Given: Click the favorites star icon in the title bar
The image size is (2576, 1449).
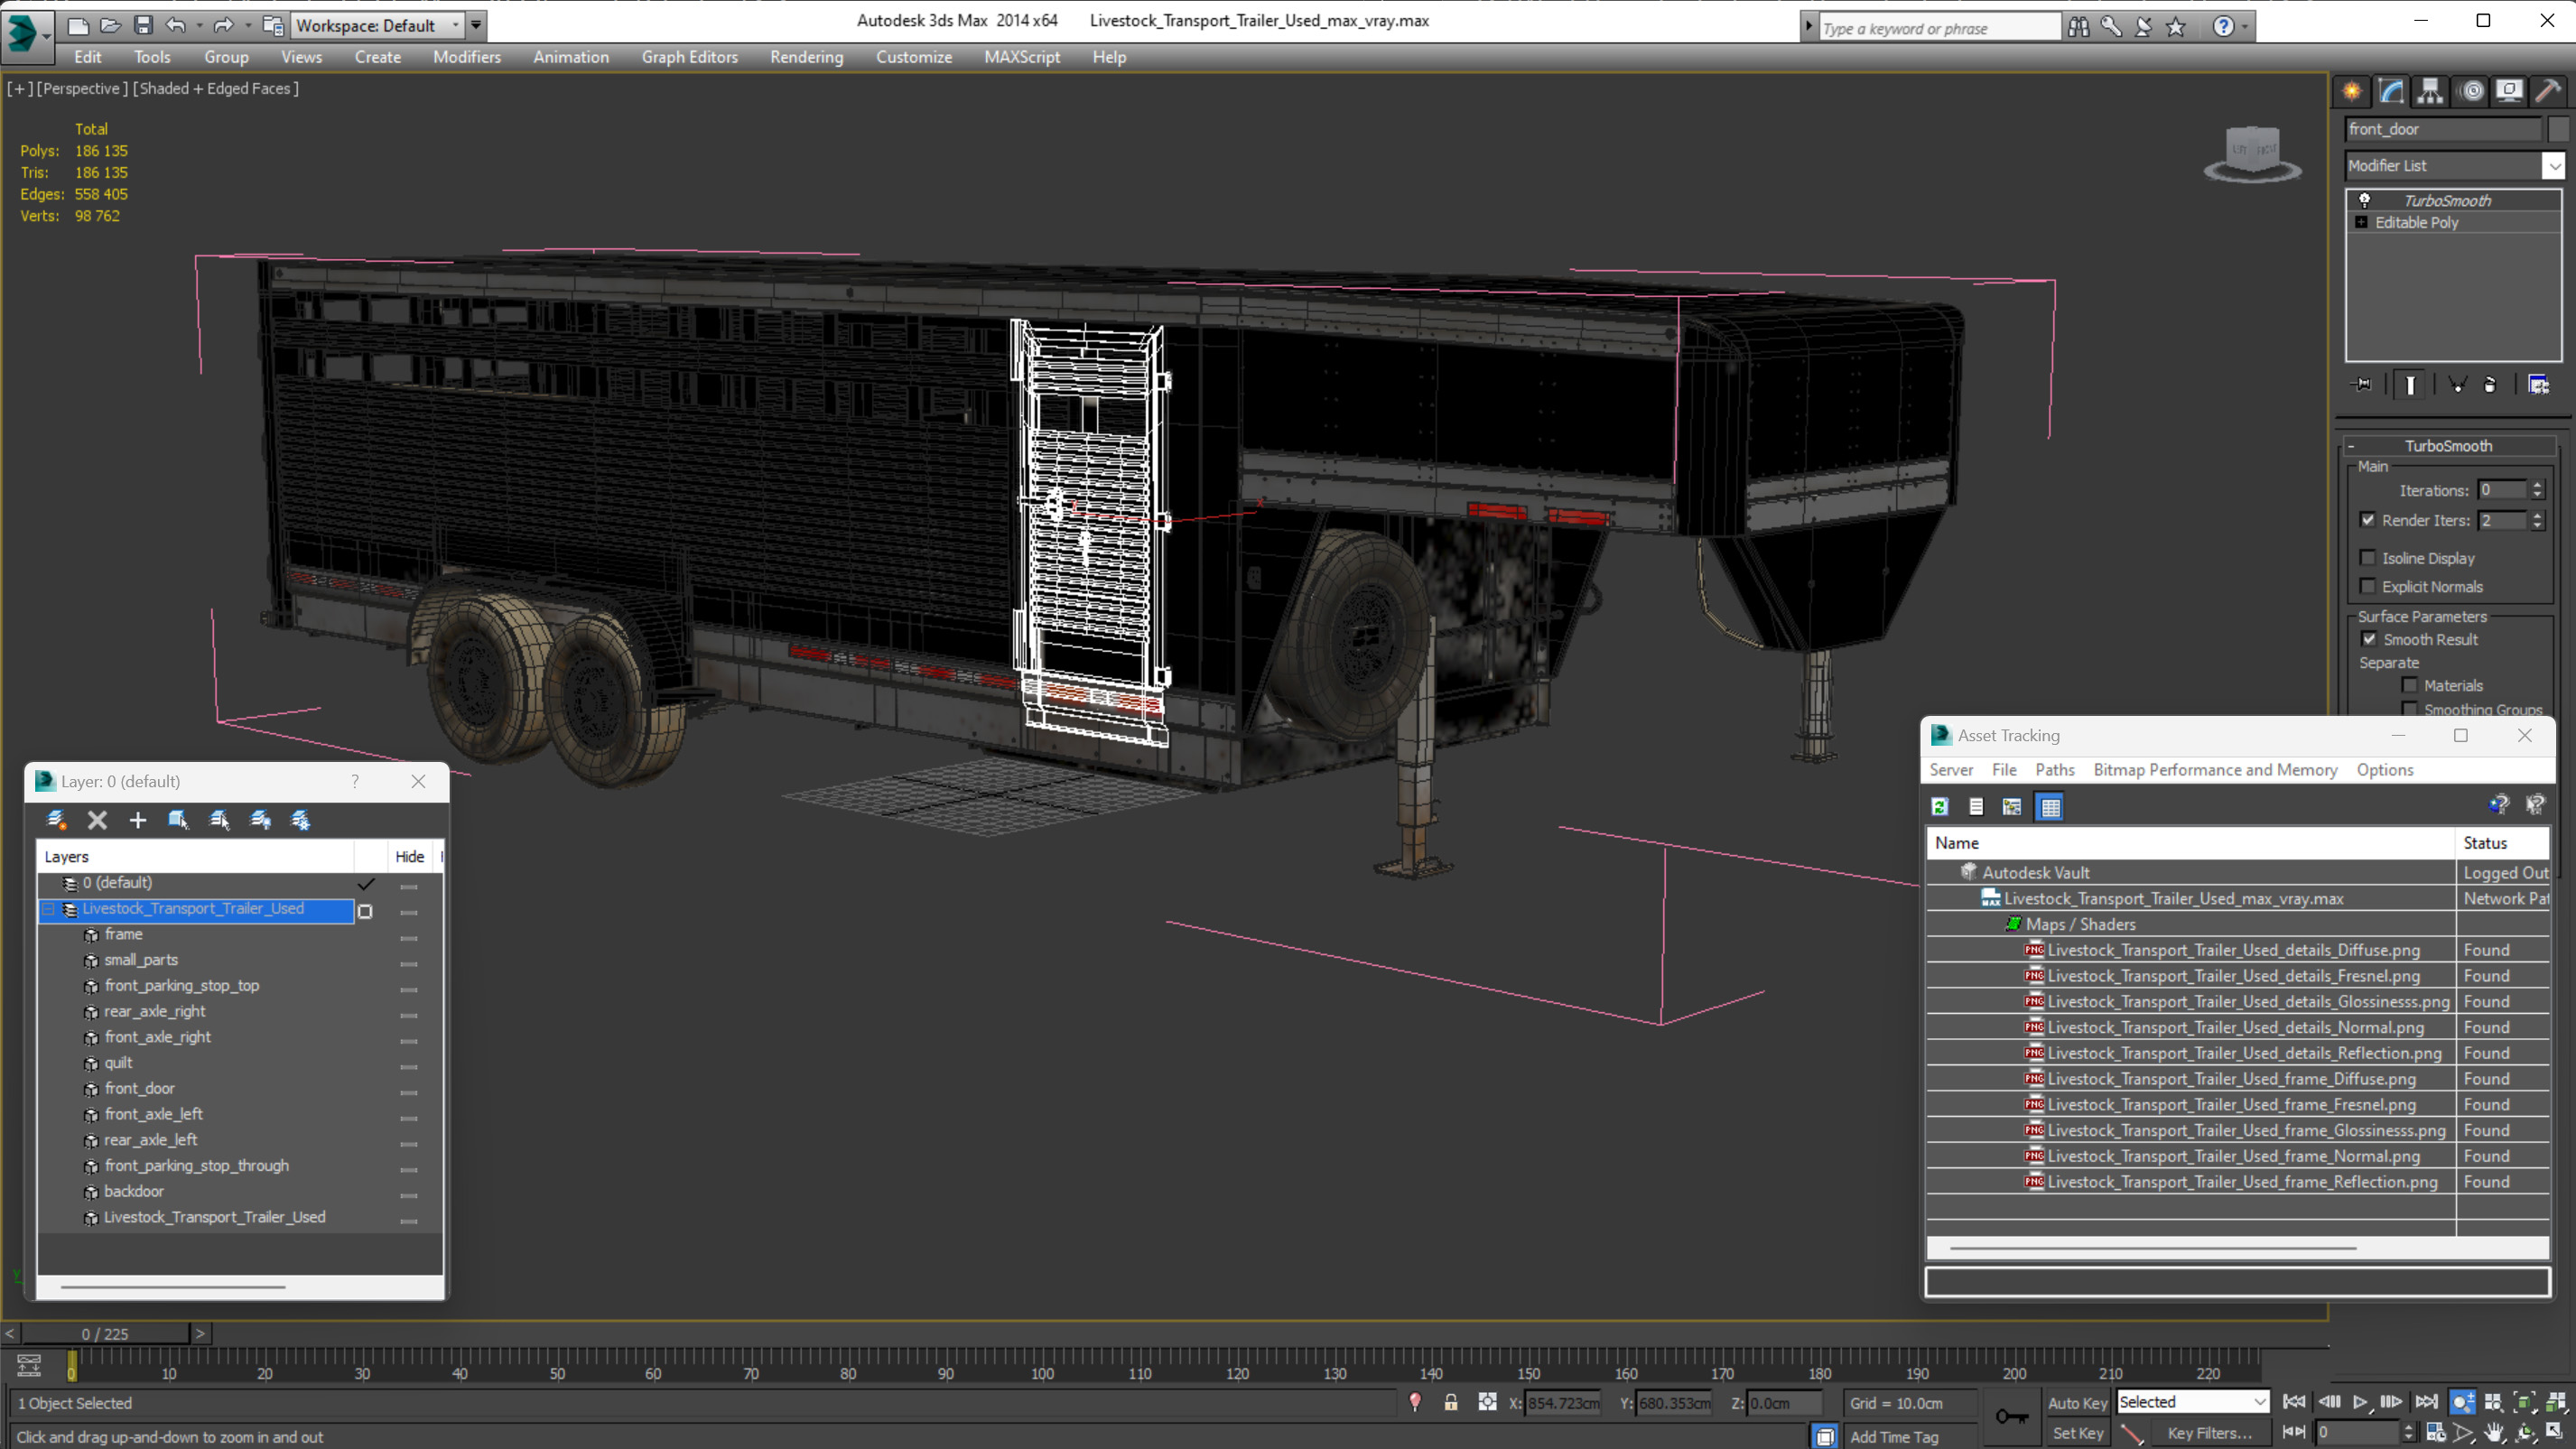Looking at the screenshot, I should [2176, 27].
